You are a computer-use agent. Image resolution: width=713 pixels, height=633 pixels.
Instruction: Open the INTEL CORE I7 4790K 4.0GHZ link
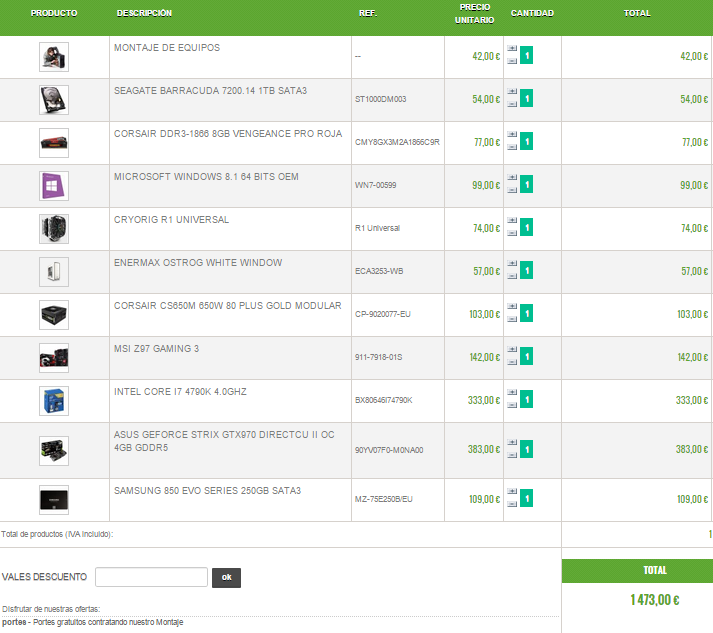(180, 392)
